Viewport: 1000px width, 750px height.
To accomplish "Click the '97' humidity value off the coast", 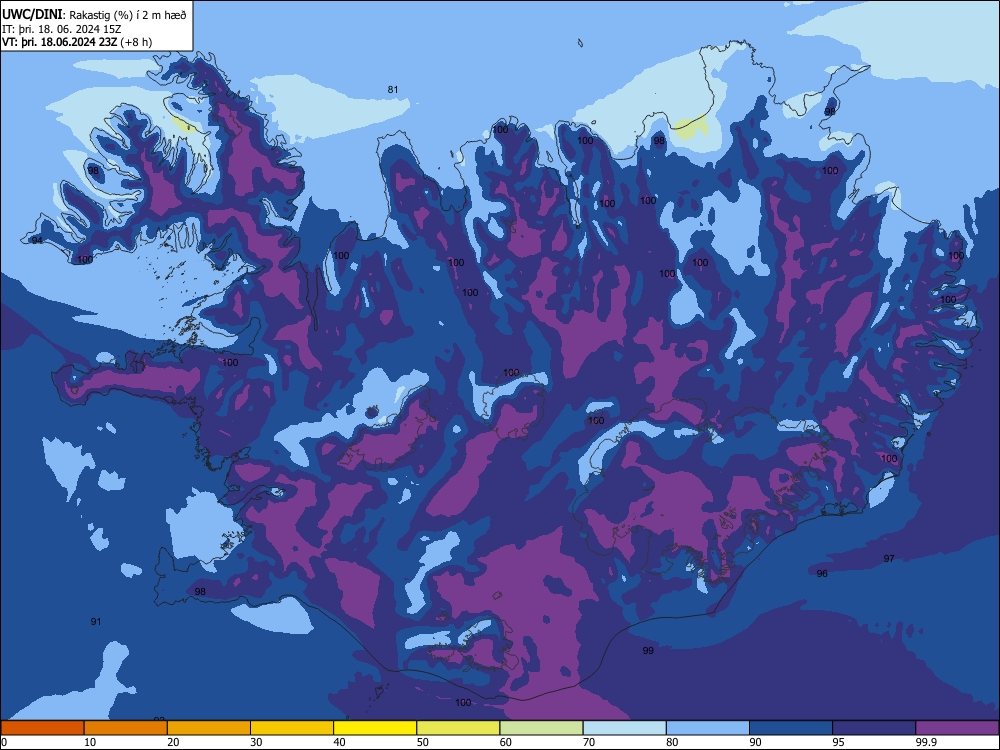I will click(x=889, y=559).
